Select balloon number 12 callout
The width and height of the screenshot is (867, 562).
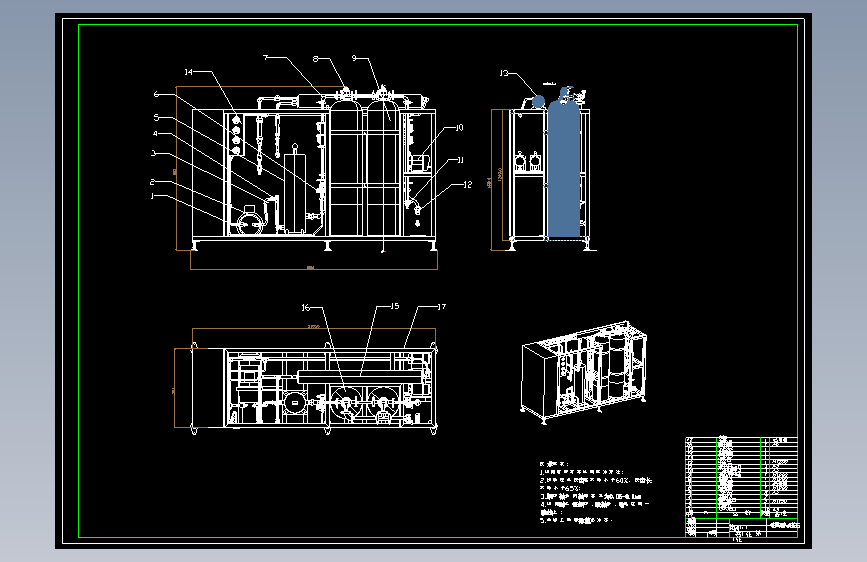tap(468, 185)
